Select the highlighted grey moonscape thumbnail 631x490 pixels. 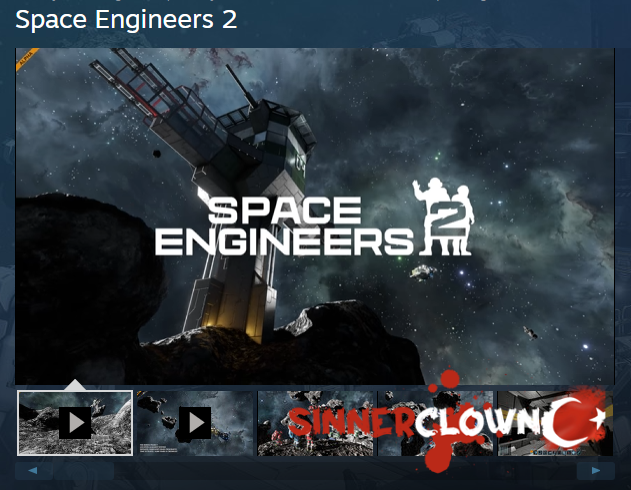[x=75, y=423]
